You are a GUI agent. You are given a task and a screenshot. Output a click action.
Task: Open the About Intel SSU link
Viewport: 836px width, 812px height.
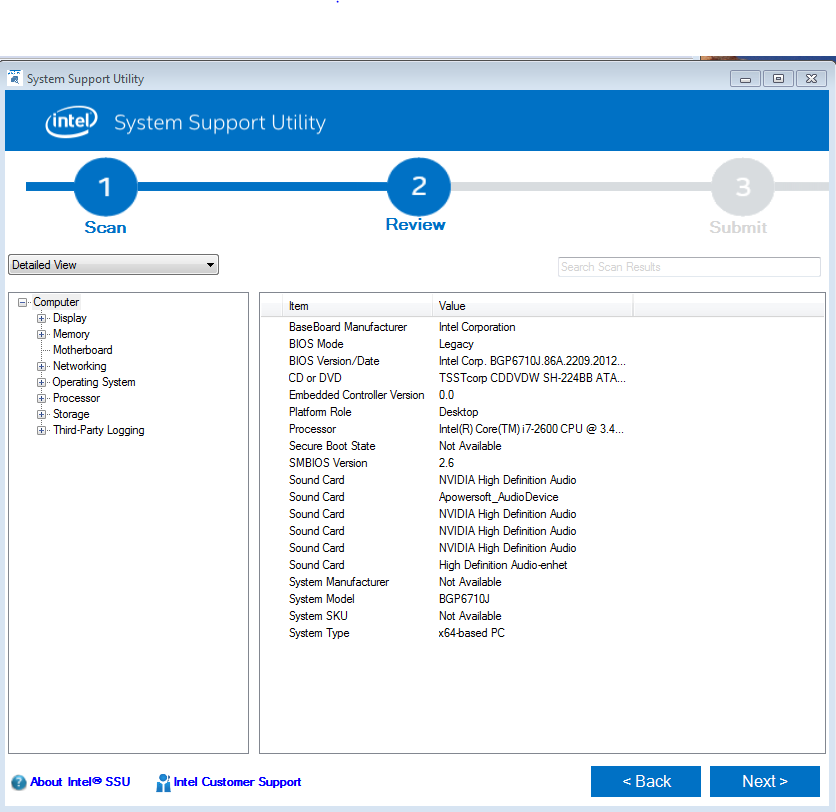(x=80, y=782)
